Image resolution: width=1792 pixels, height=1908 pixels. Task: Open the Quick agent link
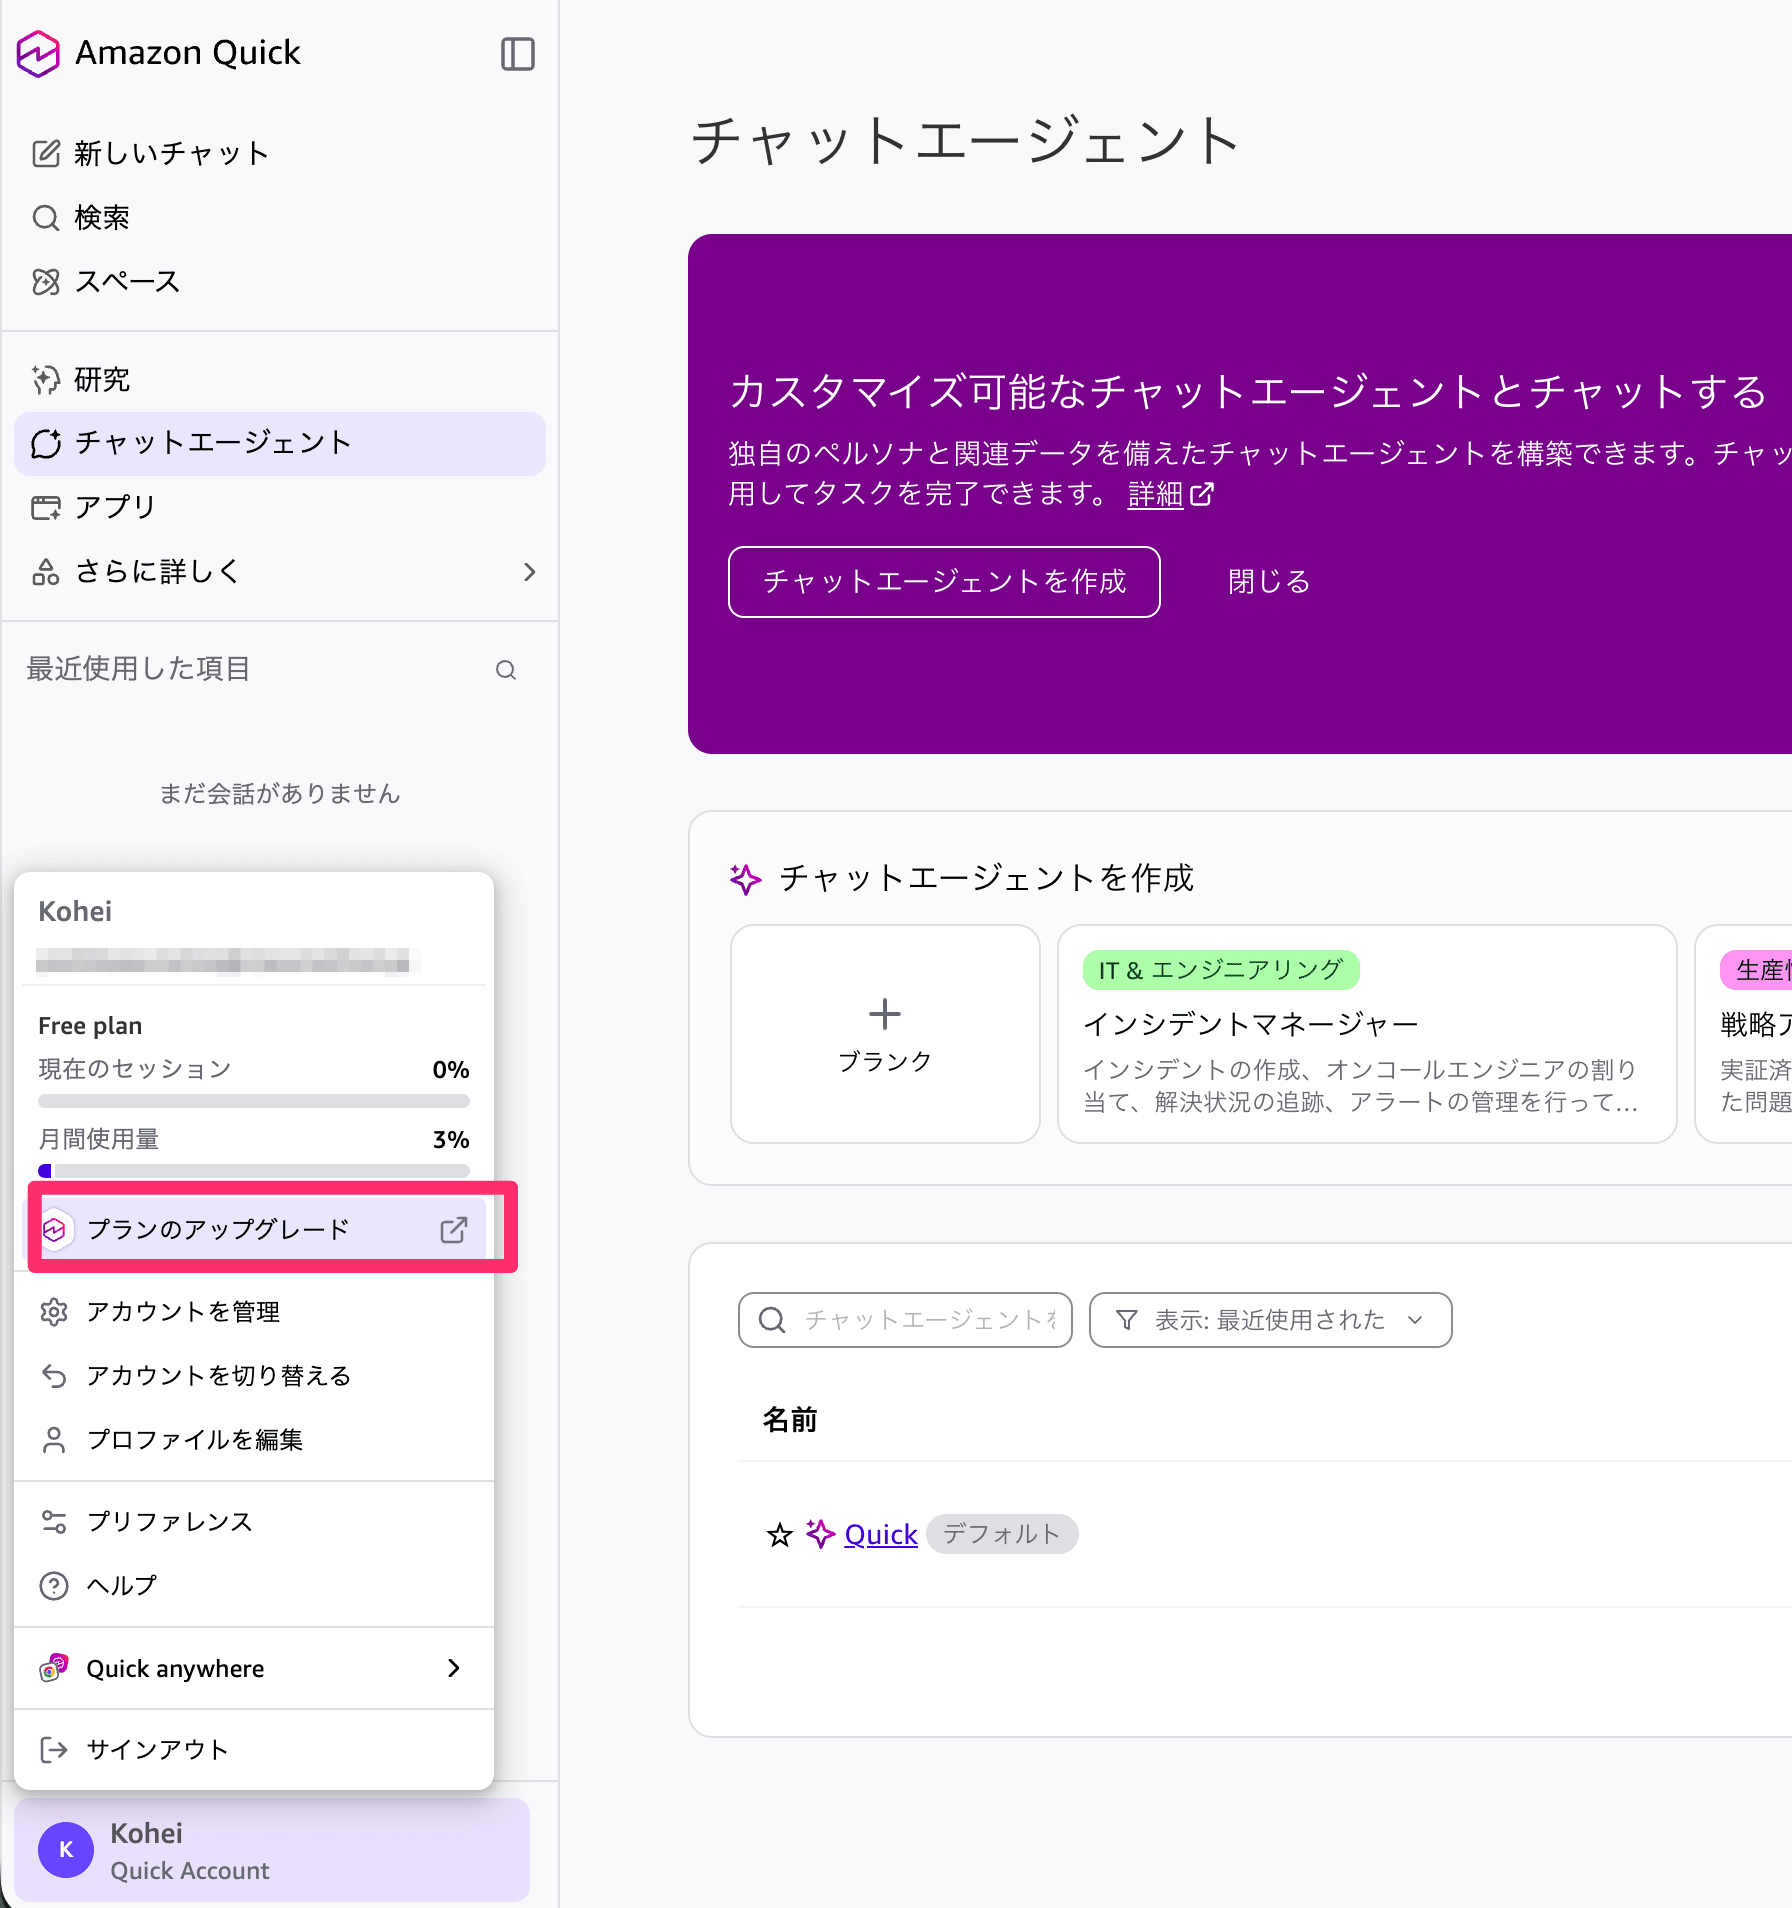[x=881, y=1535]
